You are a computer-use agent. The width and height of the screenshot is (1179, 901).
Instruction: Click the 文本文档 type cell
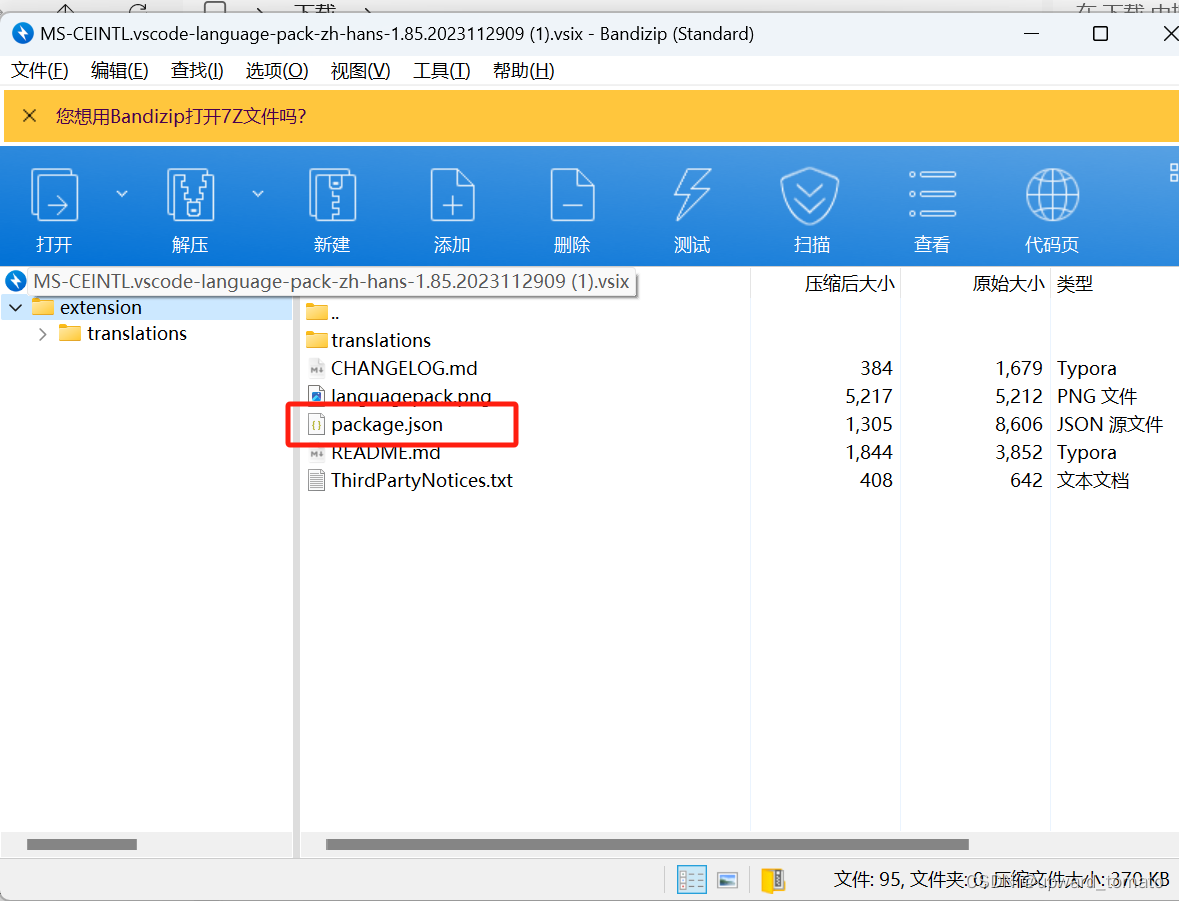1093,481
